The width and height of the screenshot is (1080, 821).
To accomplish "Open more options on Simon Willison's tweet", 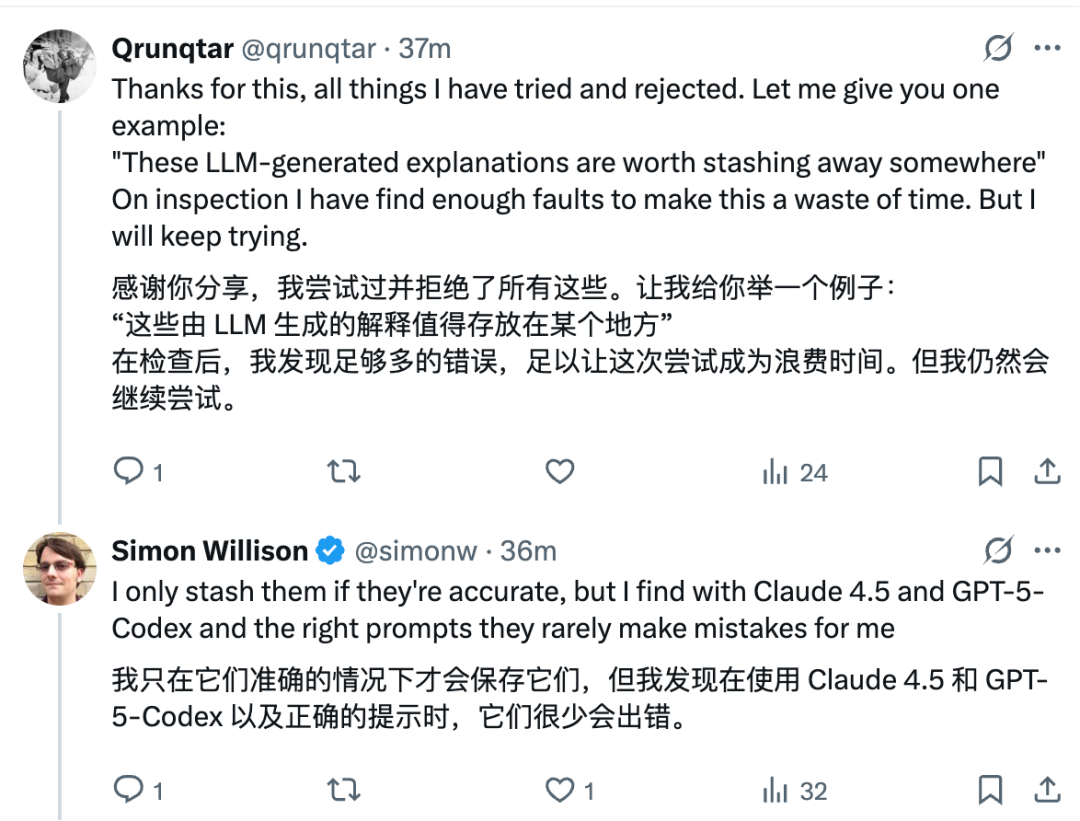I will tap(1046, 550).
